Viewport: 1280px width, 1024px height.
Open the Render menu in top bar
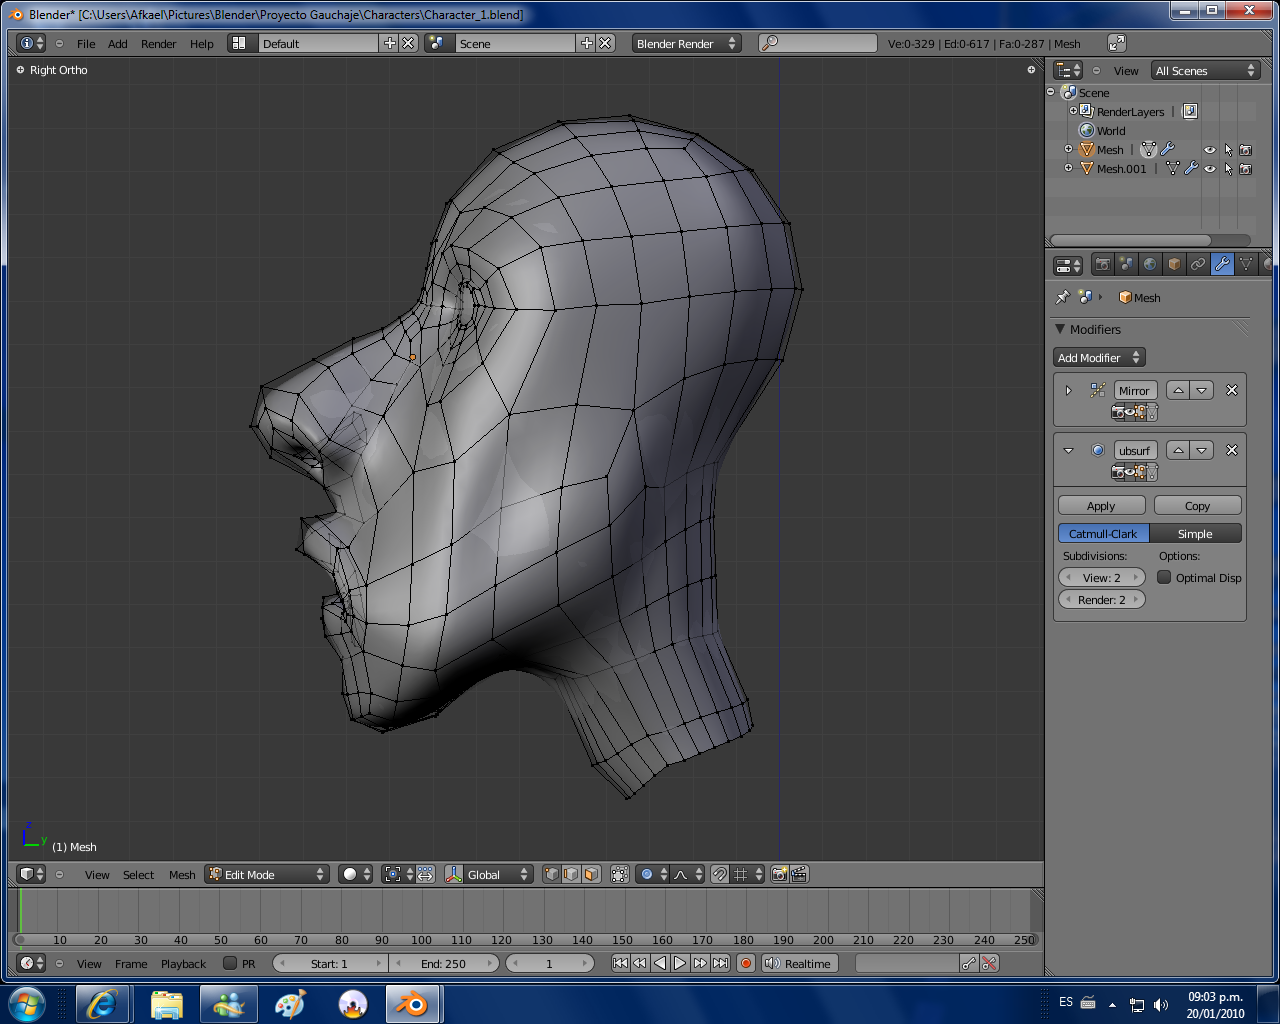158,44
